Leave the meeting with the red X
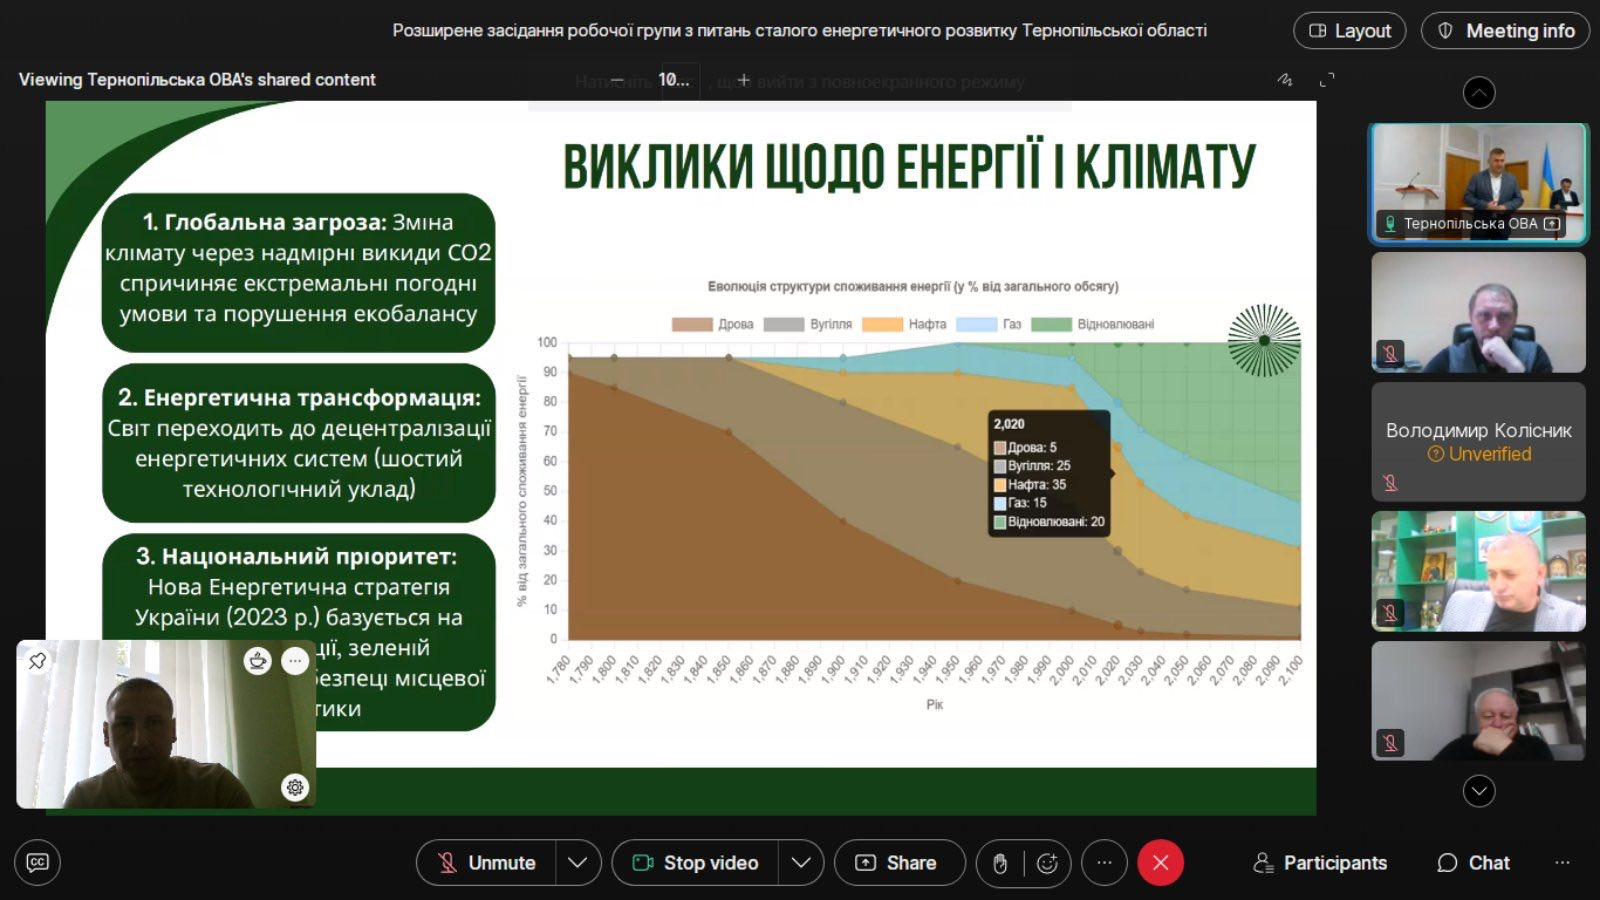The height and width of the screenshot is (900, 1600). pos(1160,863)
